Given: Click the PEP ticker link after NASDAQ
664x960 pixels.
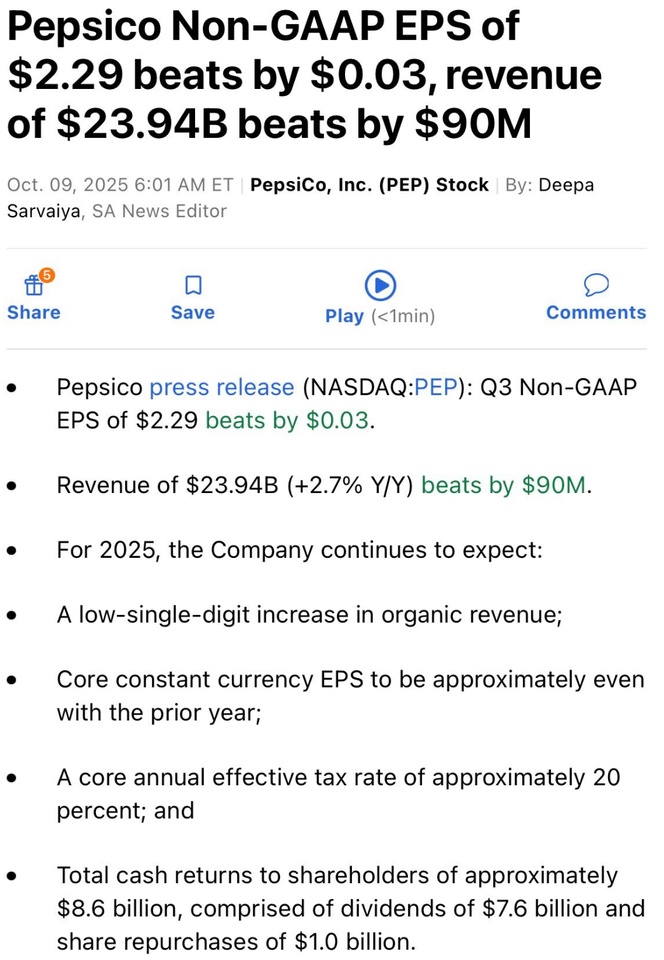Looking at the screenshot, I should pos(435,388).
